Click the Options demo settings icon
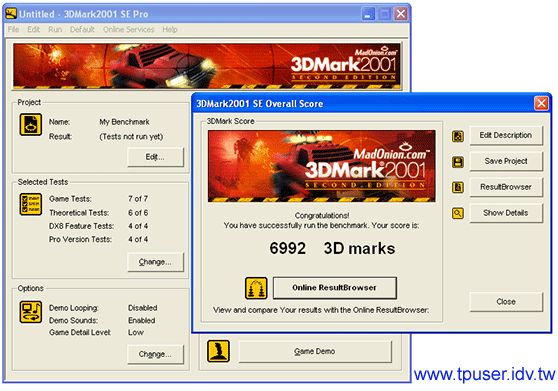This screenshot has height=391, width=558. (31, 312)
